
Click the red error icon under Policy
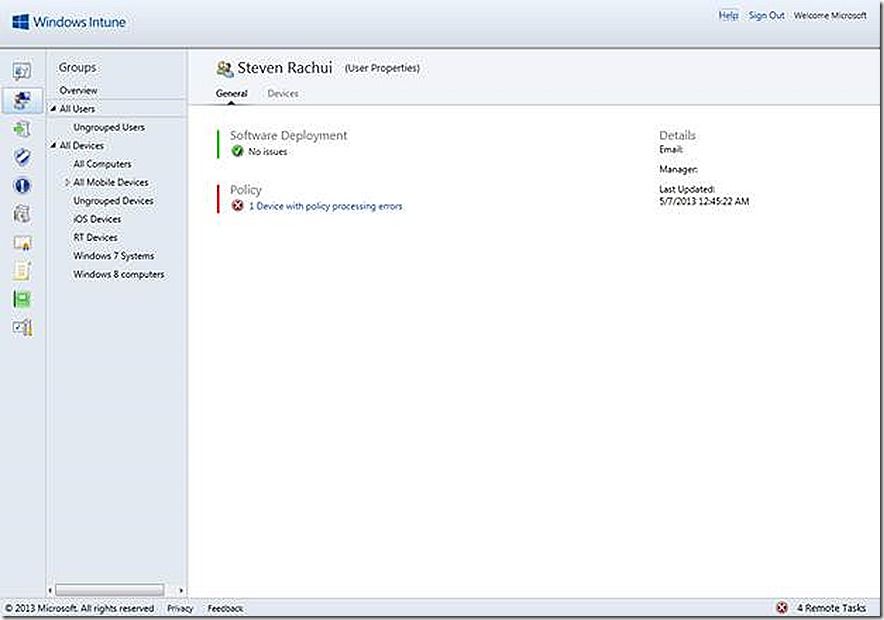(x=237, y=206)
